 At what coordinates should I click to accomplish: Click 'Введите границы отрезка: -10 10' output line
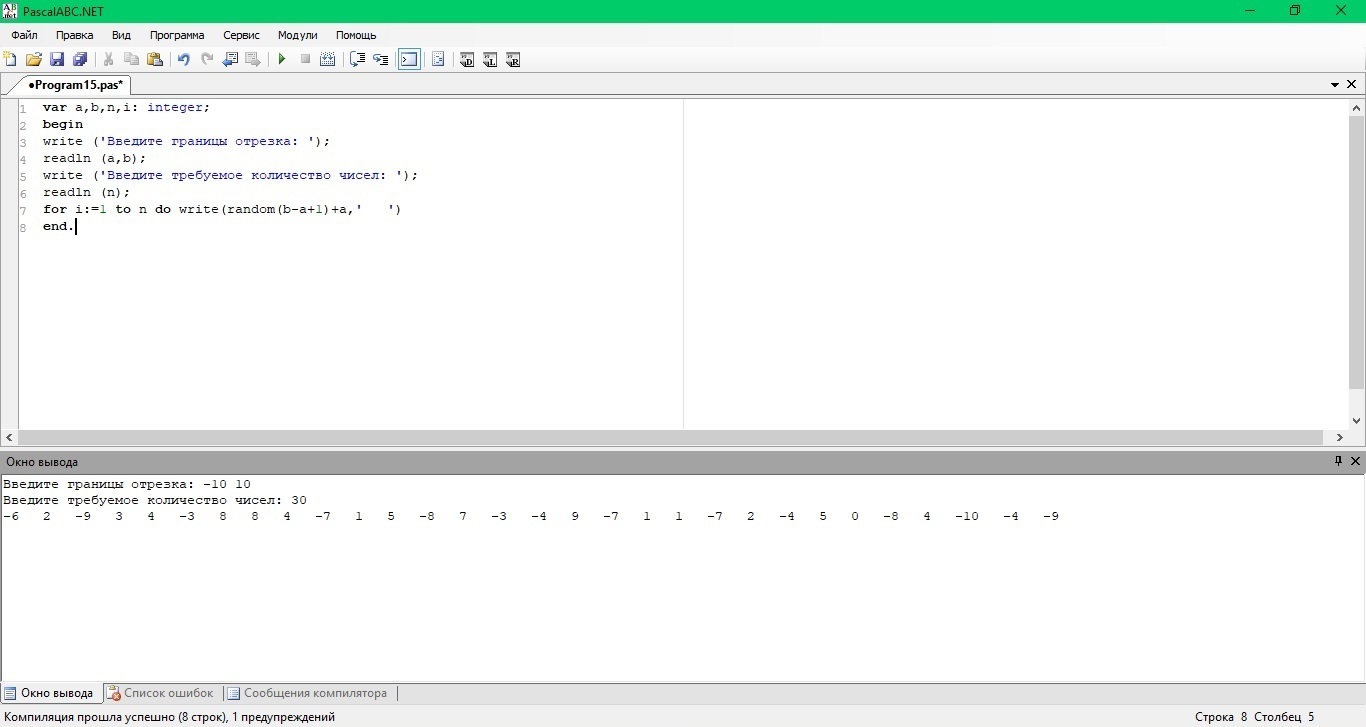[127, 484]
